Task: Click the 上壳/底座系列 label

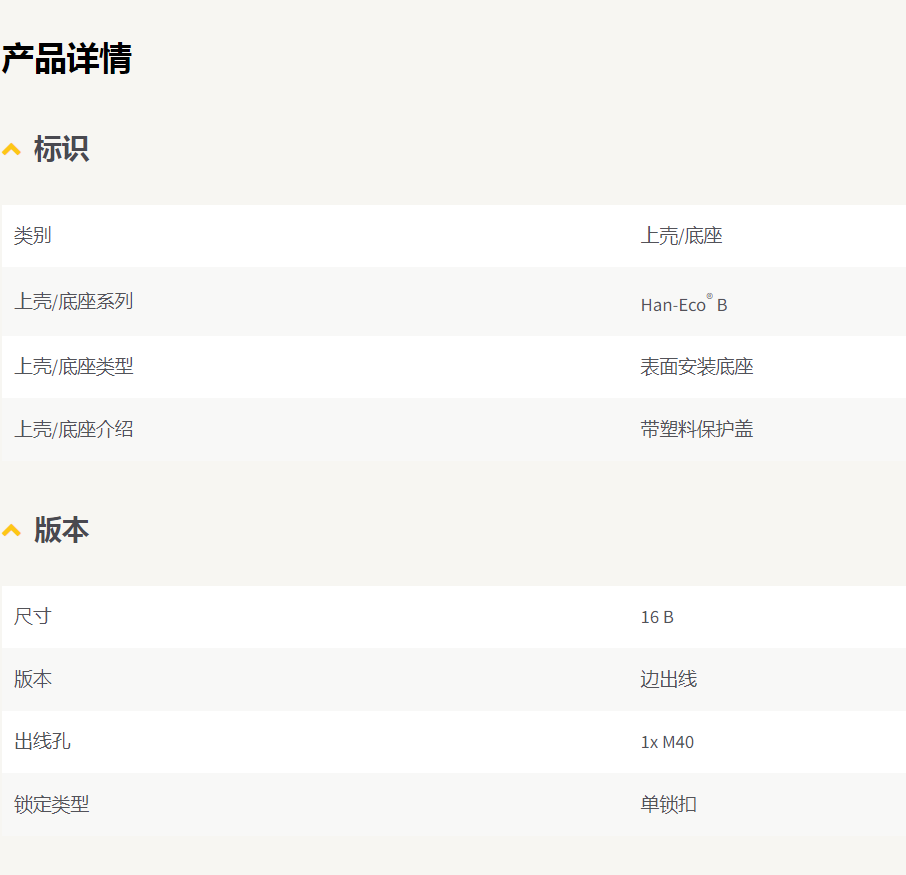Action: (73, 301)
